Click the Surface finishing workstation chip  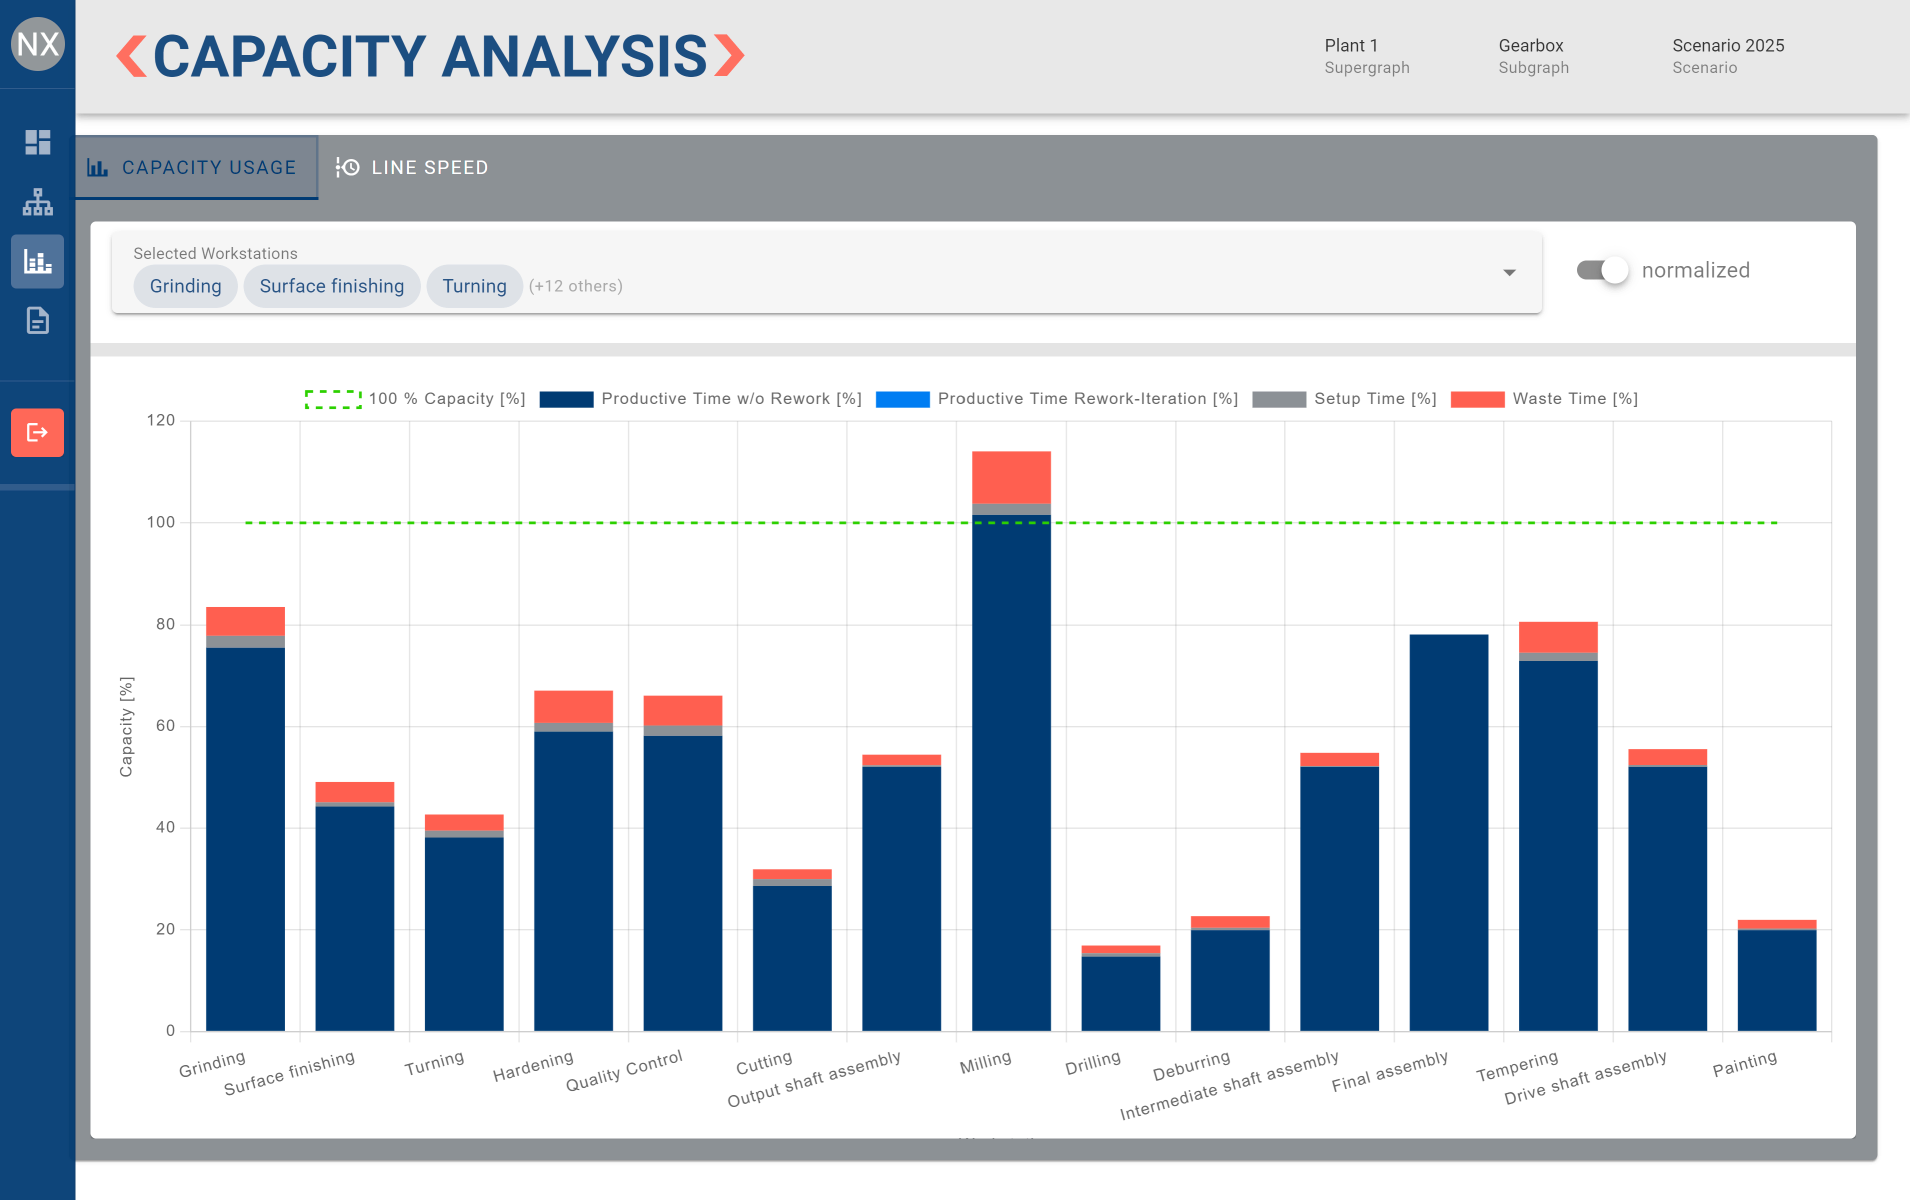(x=331, y=287)
